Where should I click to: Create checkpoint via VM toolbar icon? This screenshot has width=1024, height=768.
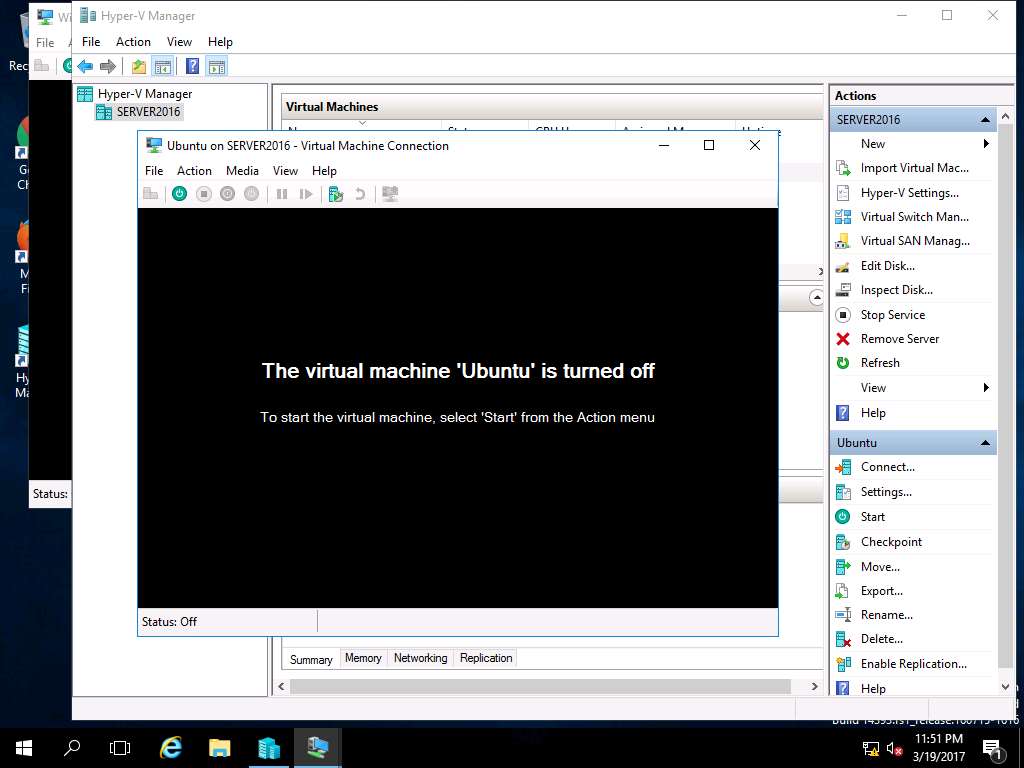click(336, 194)
